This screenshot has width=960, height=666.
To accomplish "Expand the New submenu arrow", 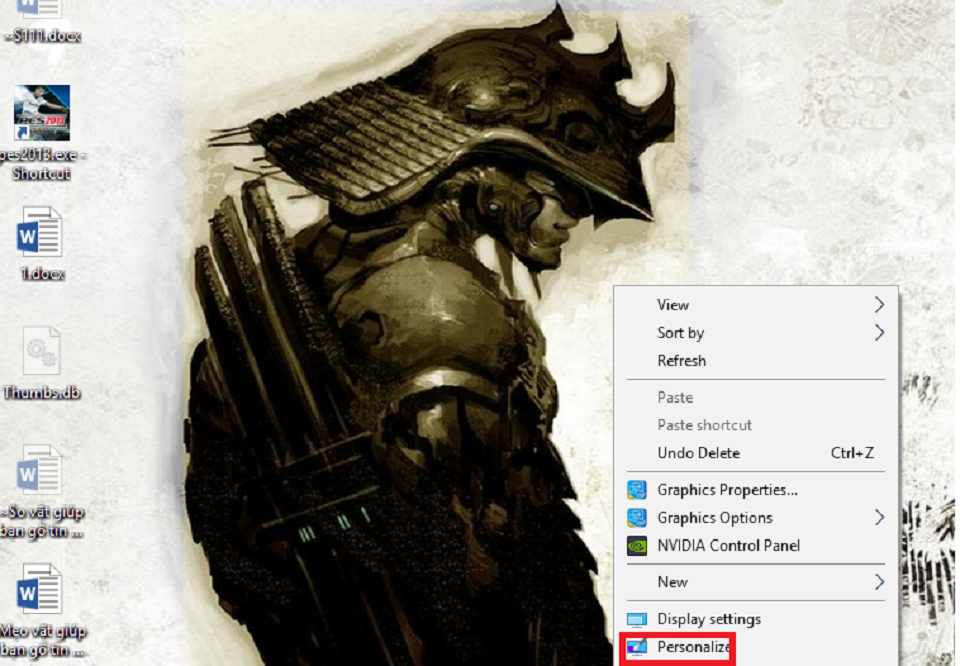I will 879,582.
